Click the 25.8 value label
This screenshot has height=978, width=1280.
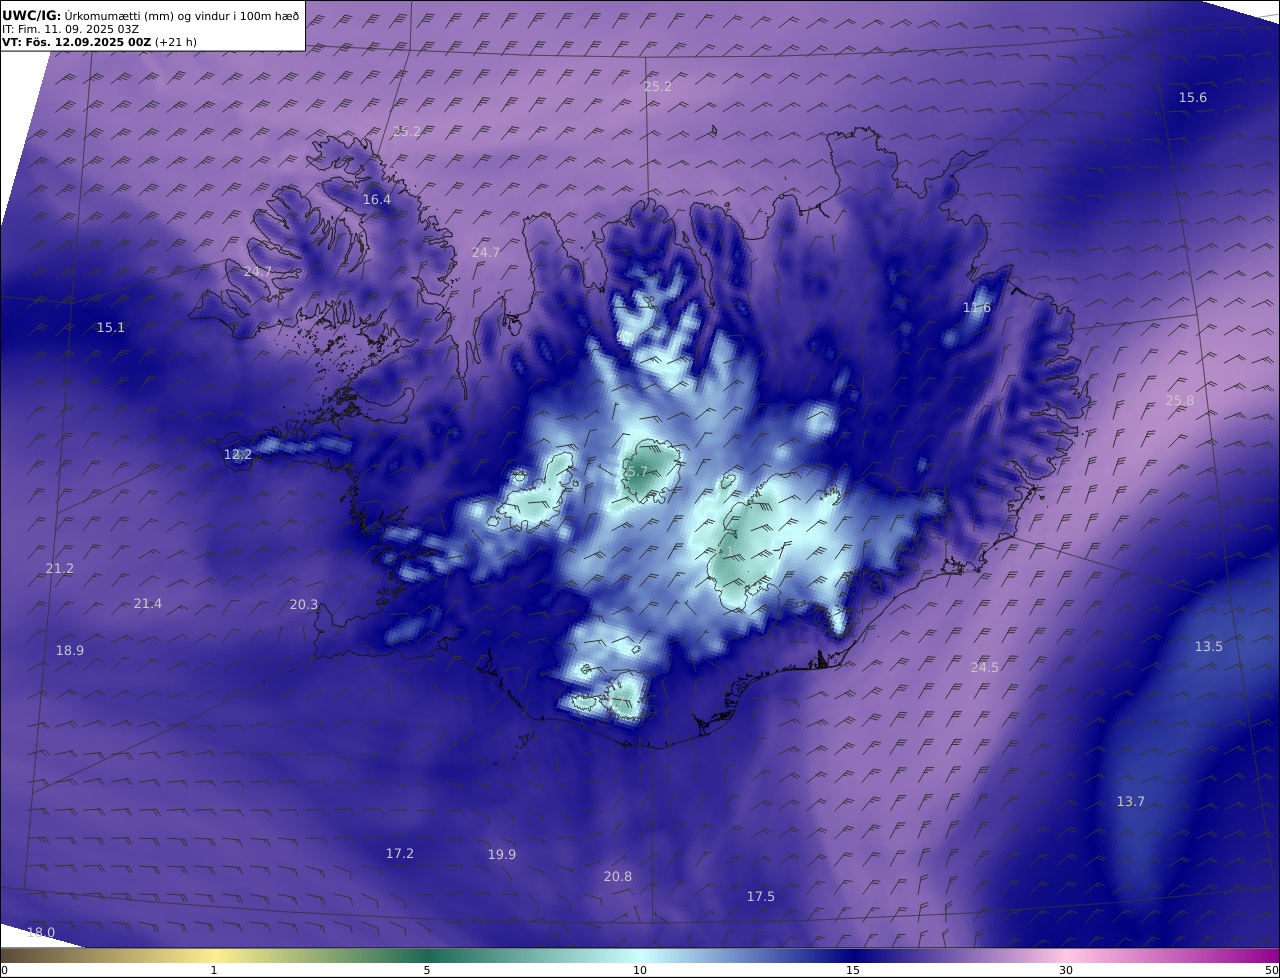pos(1180,400)
